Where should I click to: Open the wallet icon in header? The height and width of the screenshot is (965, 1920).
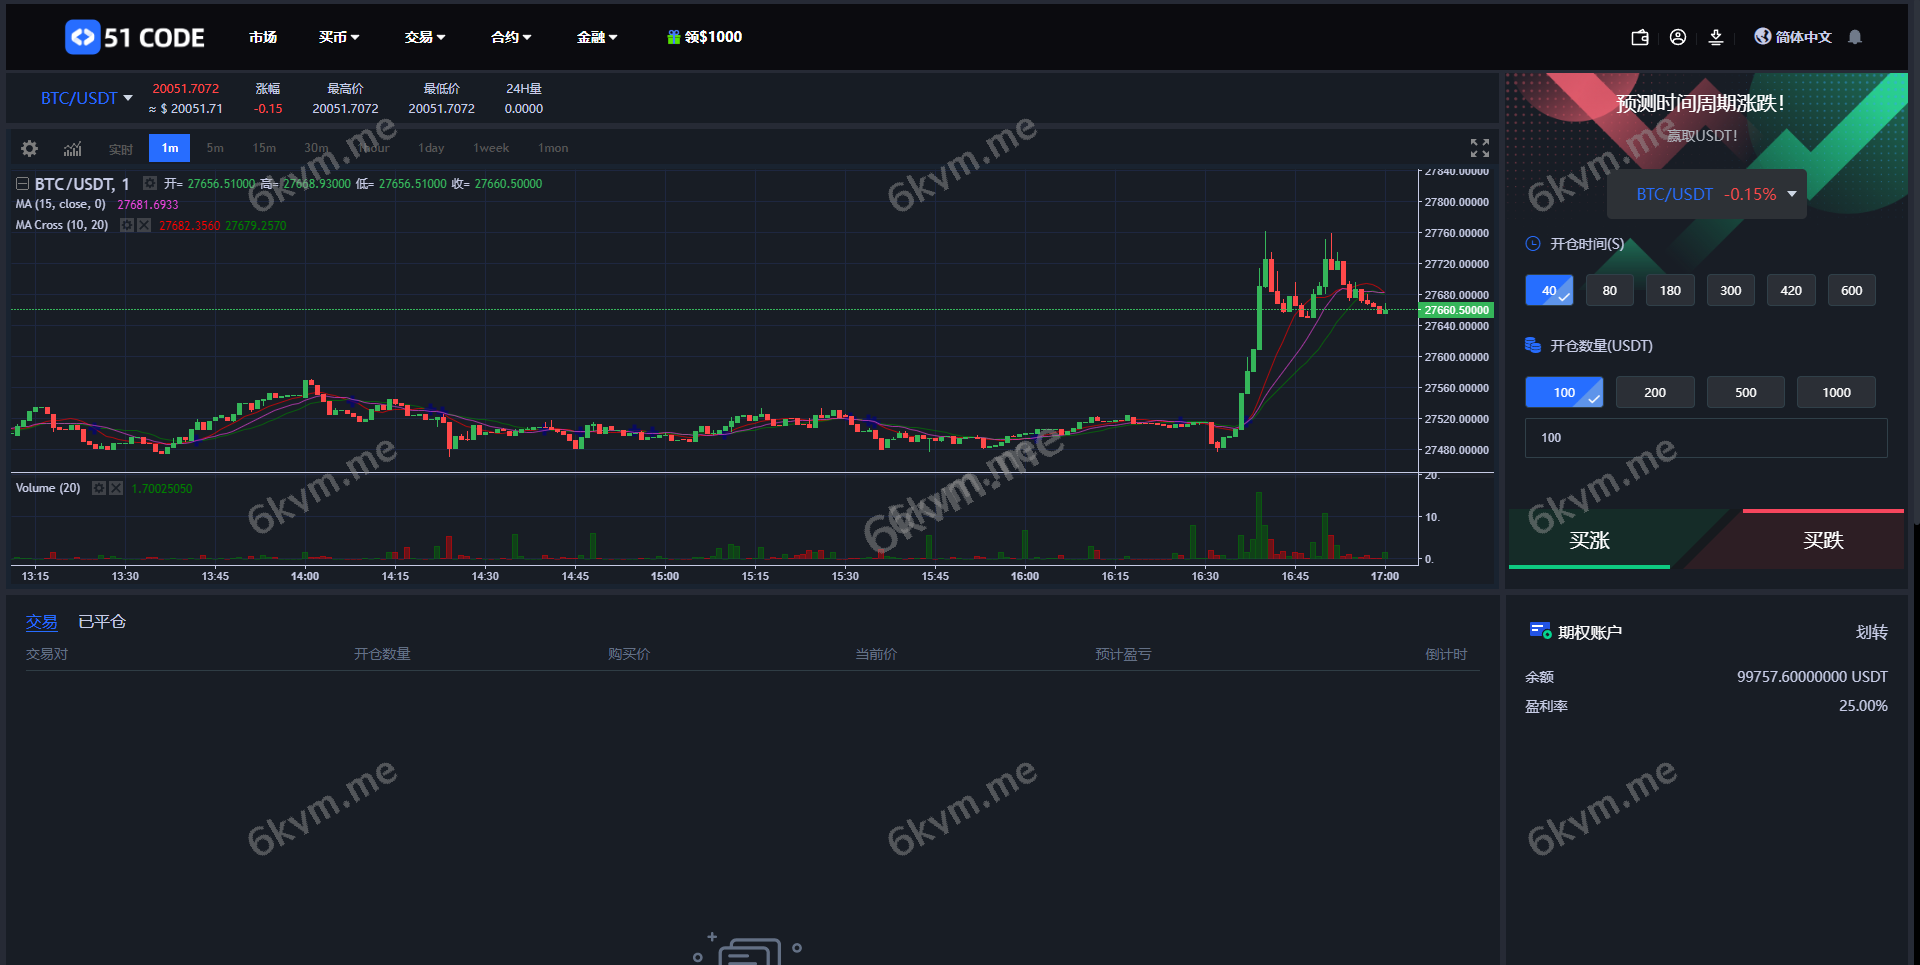coord(1640,37)
